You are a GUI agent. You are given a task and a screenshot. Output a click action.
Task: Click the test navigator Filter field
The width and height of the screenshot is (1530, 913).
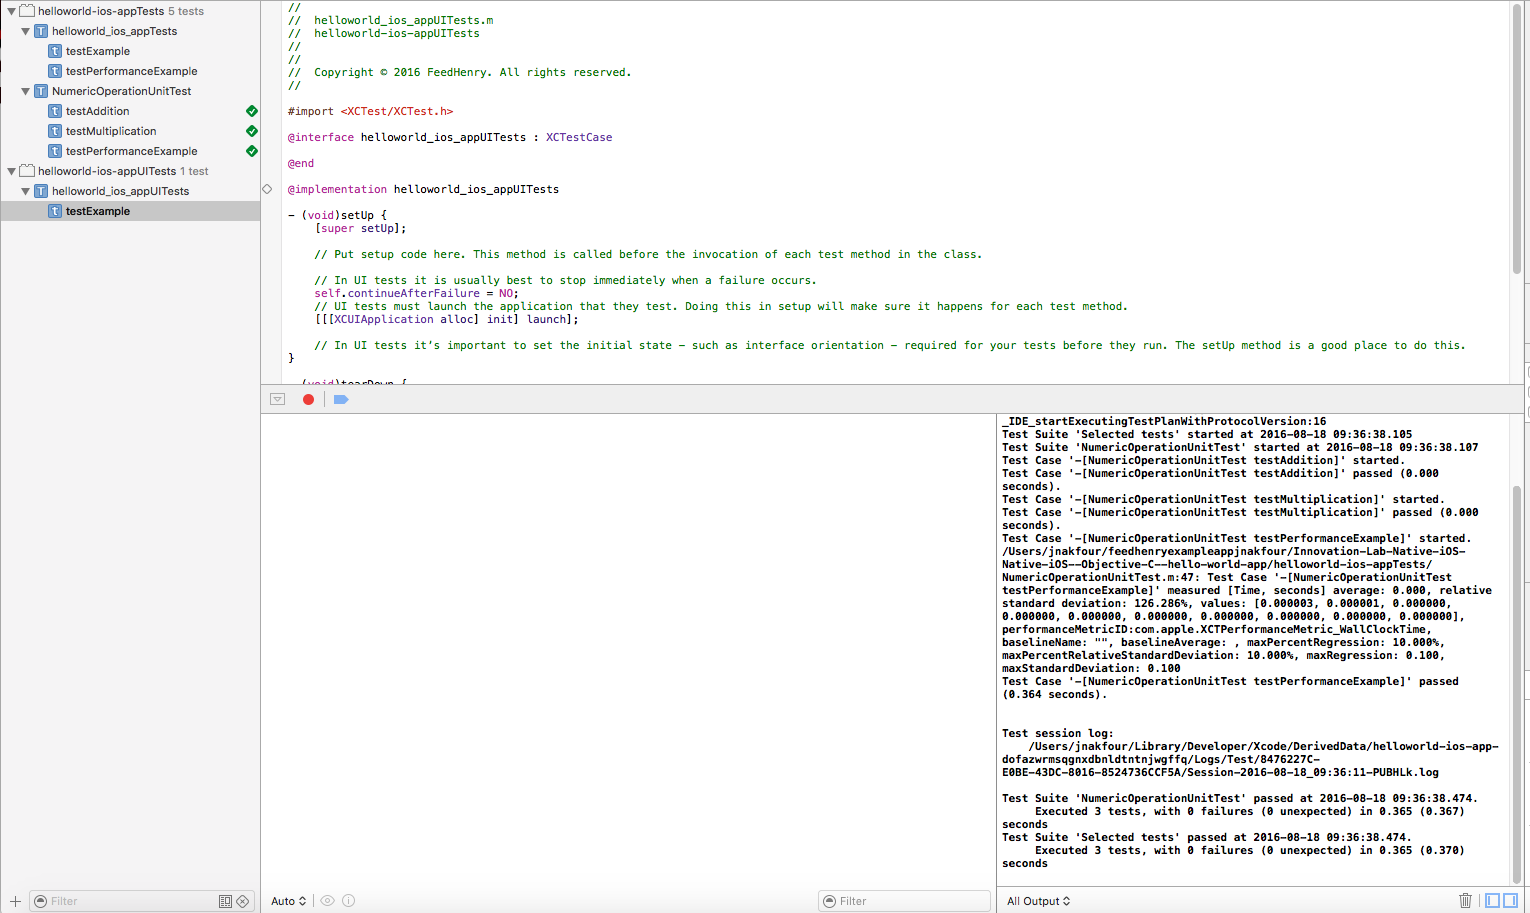coord(141,901)
